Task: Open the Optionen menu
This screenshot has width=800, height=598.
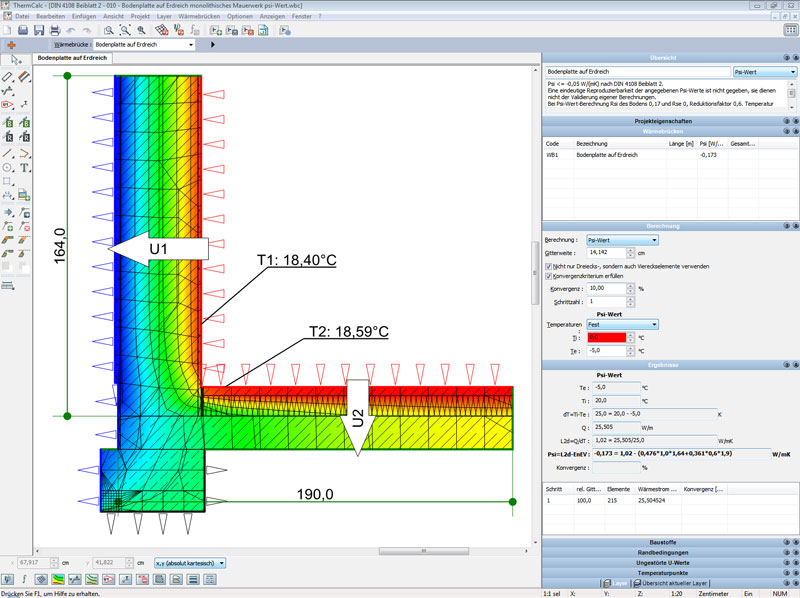Action: point(240,16)
